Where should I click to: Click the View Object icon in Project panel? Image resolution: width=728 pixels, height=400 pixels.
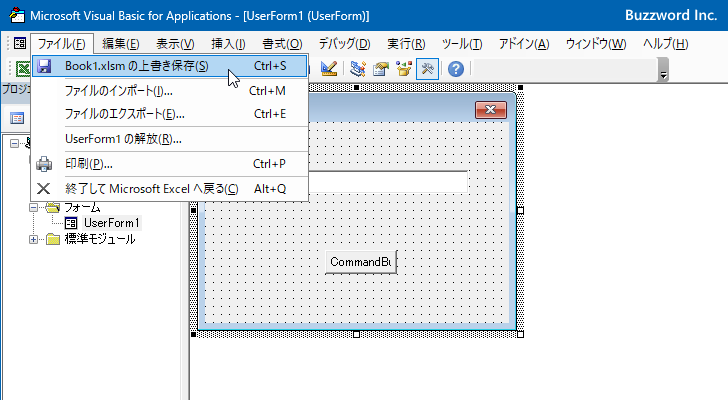tap(17, 118)
